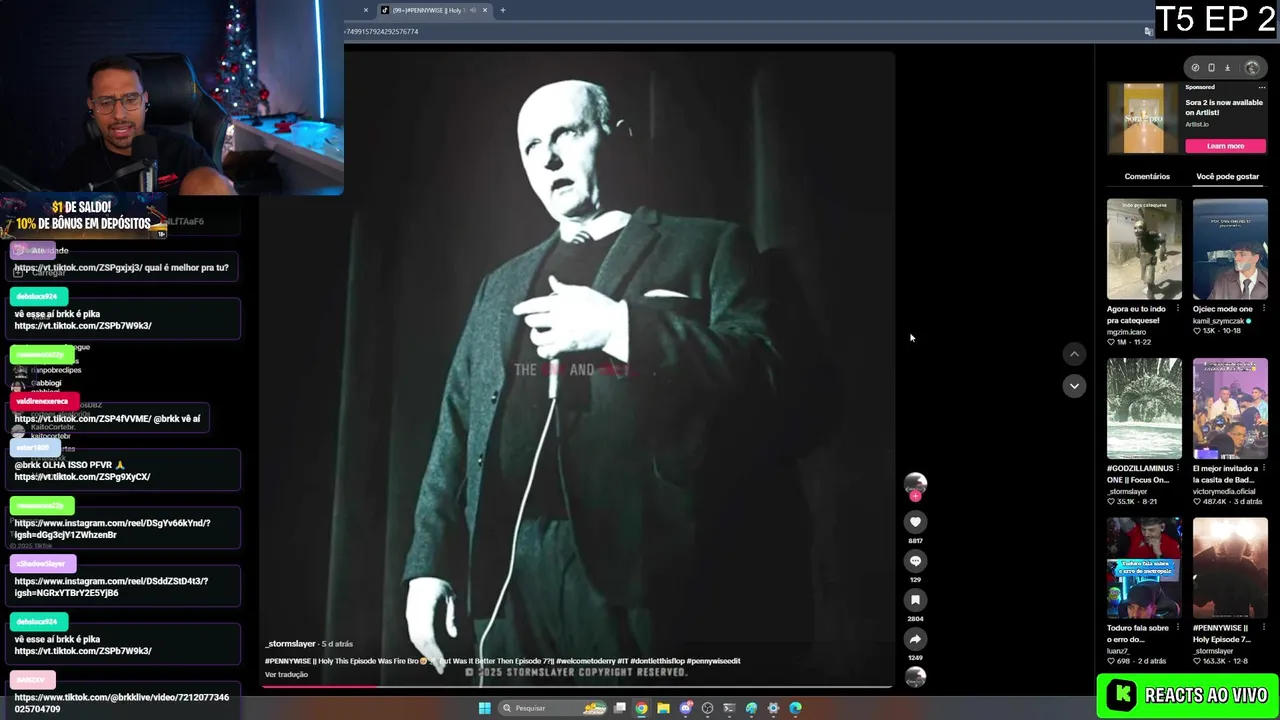Viewport: 1280px width, 720px height.
Task: Open the 'Toduro fala sobre o erro' thumbnail
Action: pyautogui.click(x=1144, y=568)
